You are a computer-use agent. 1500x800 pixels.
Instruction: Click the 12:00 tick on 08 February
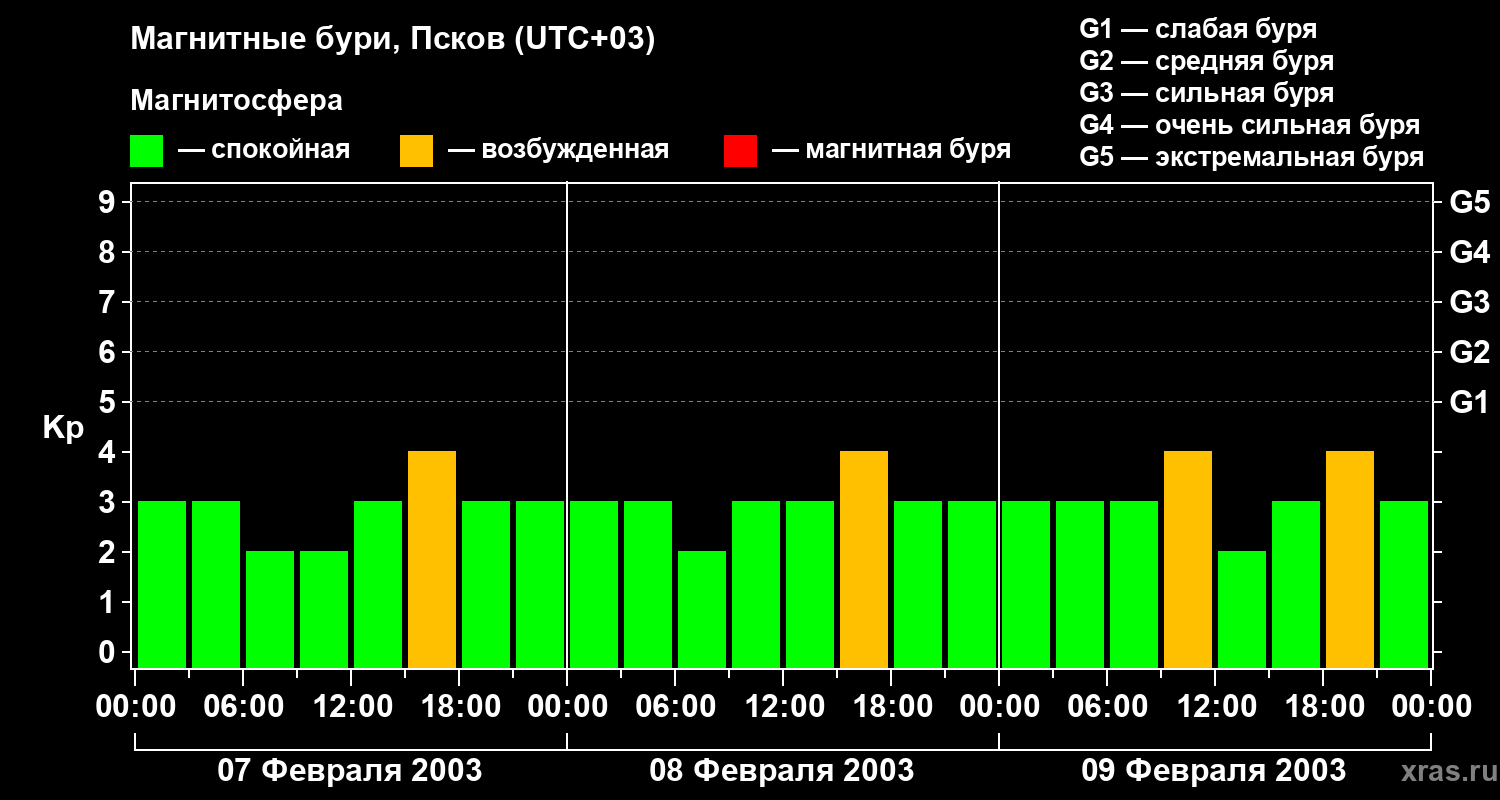click(x=783, y=708)
